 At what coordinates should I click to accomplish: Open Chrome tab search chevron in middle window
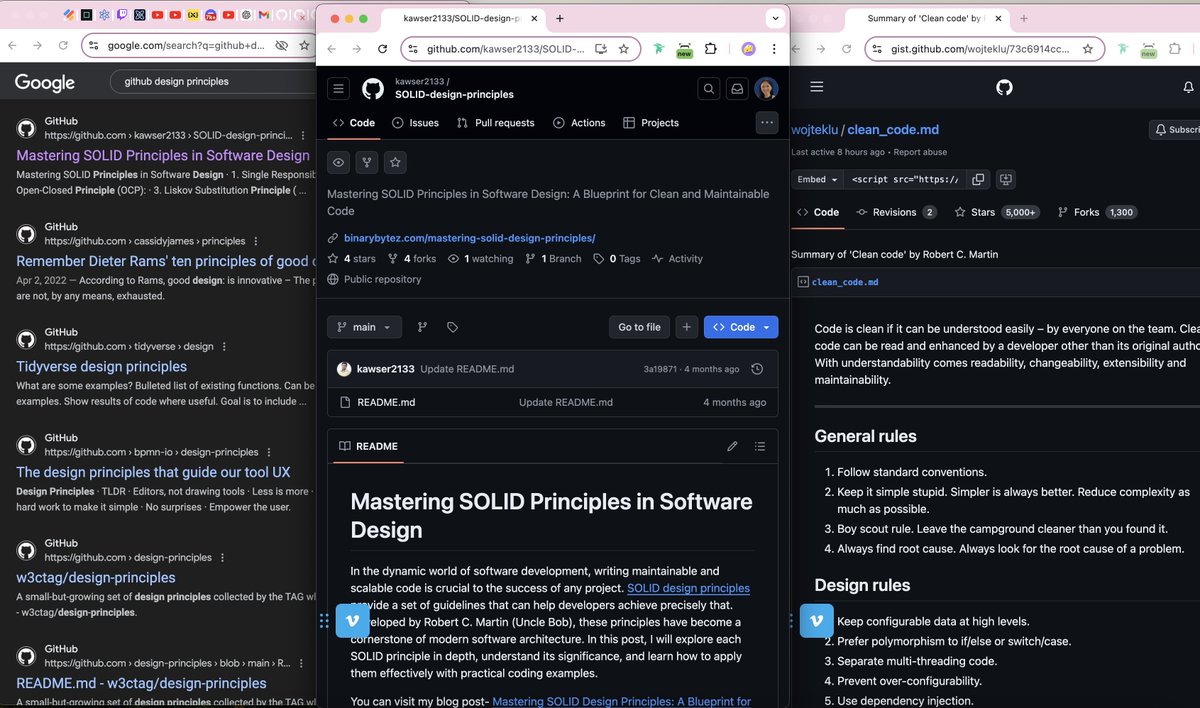click(x=776, y=18)
